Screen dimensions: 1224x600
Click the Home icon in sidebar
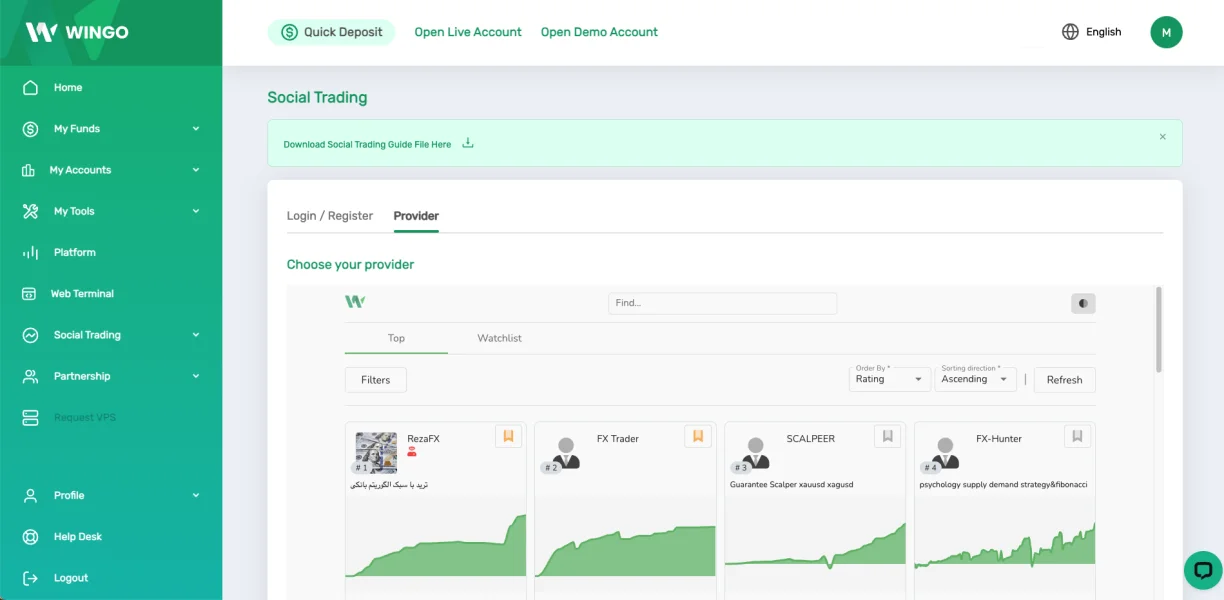coord(30,88)
